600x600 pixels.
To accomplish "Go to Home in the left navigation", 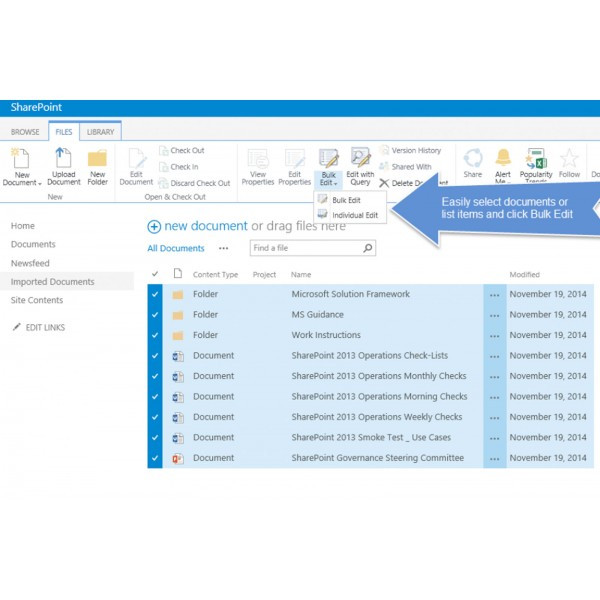I will [x=23, y=226].
